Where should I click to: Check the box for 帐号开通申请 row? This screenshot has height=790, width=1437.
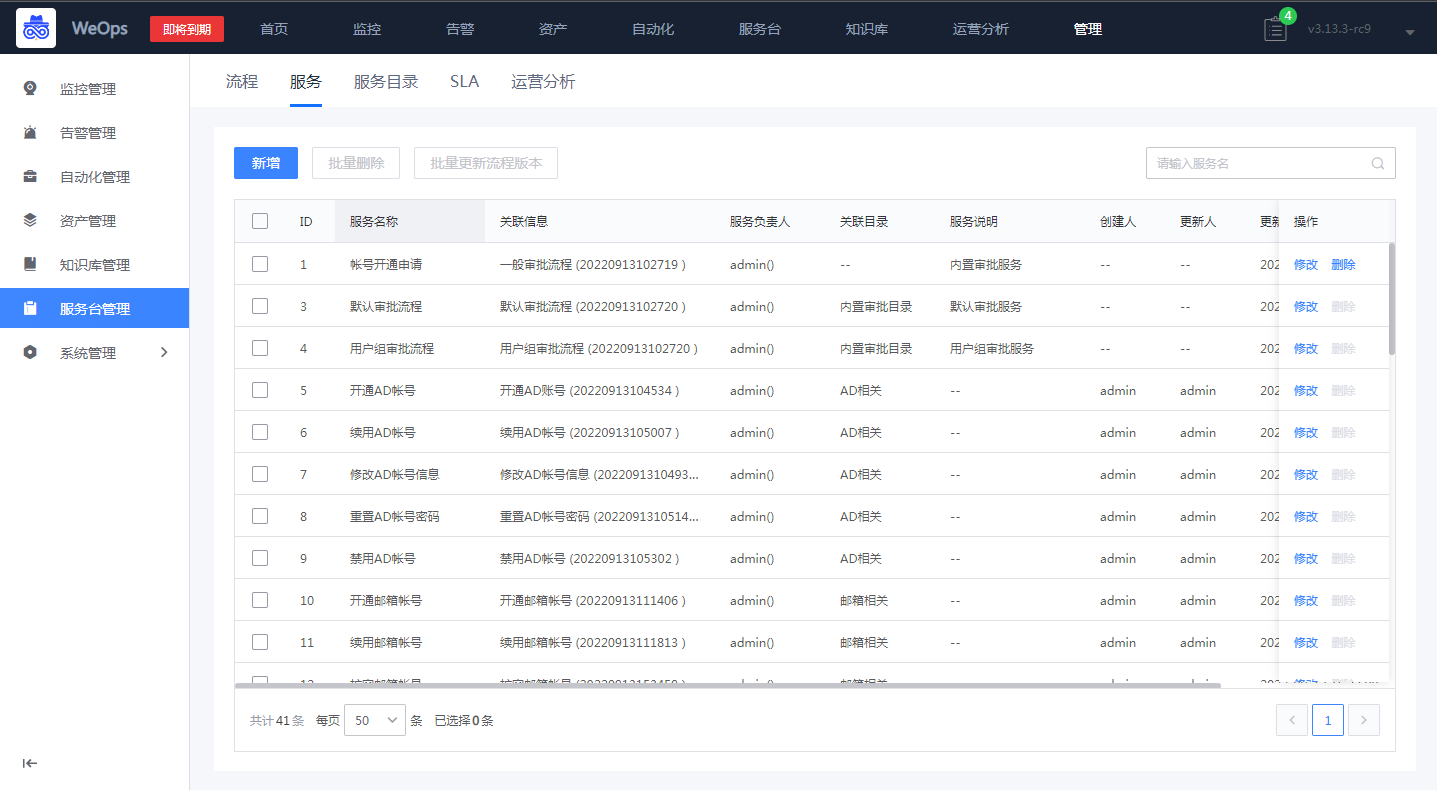coord(260,264)
